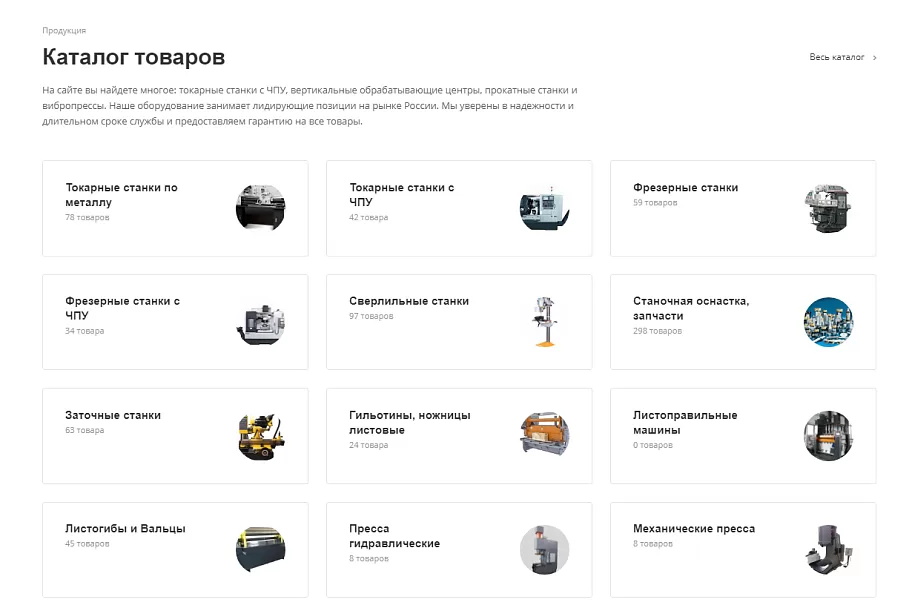Screen dimensions: 912x608
Task: Click the CNC milling machine image
Action: tap(261, 322)
